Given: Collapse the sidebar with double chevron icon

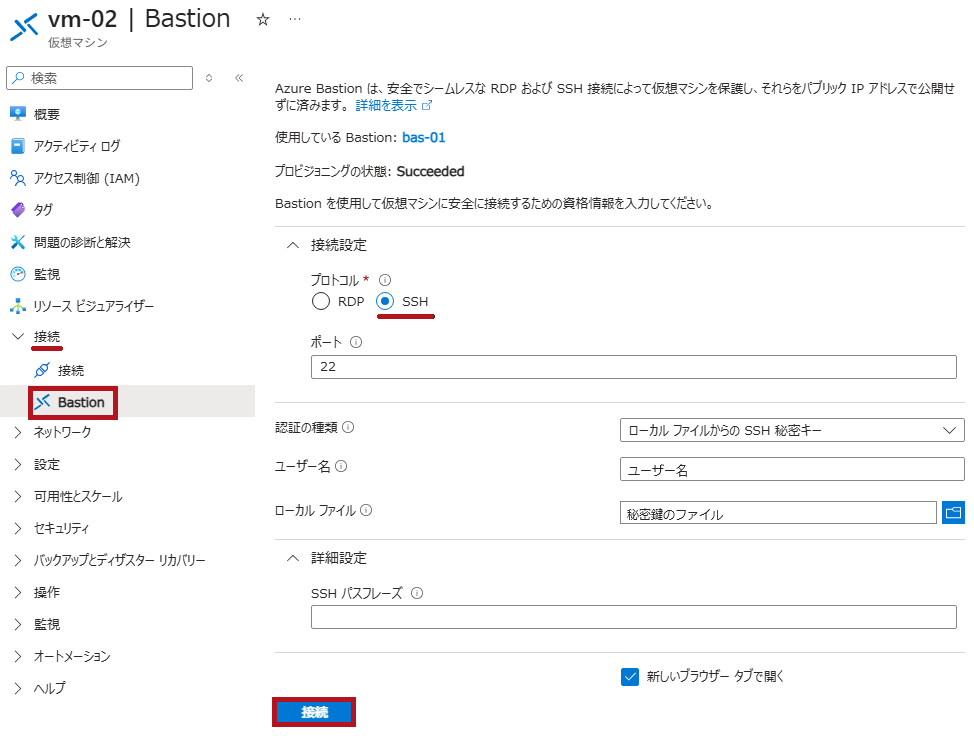Looking at the screenshot, I should tap(239, 78).
